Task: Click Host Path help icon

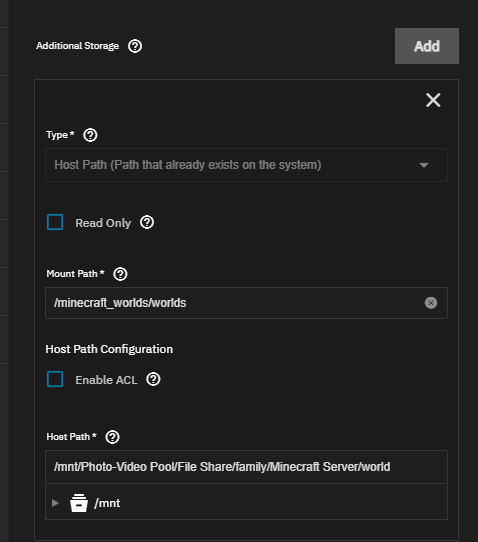Action: pyautogui.click(x=112, y=437)
